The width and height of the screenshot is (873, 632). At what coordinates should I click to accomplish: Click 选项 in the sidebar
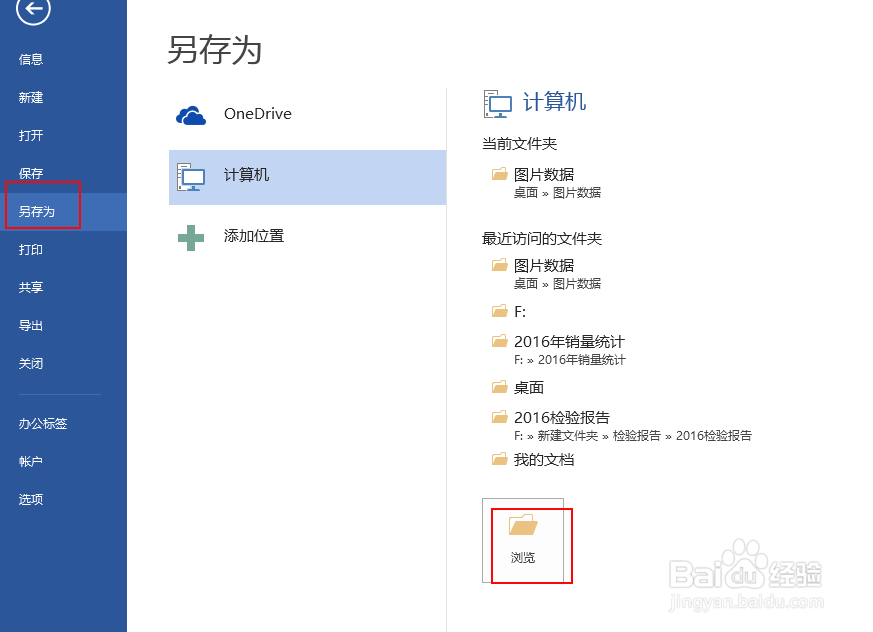(x=31, y=499)
